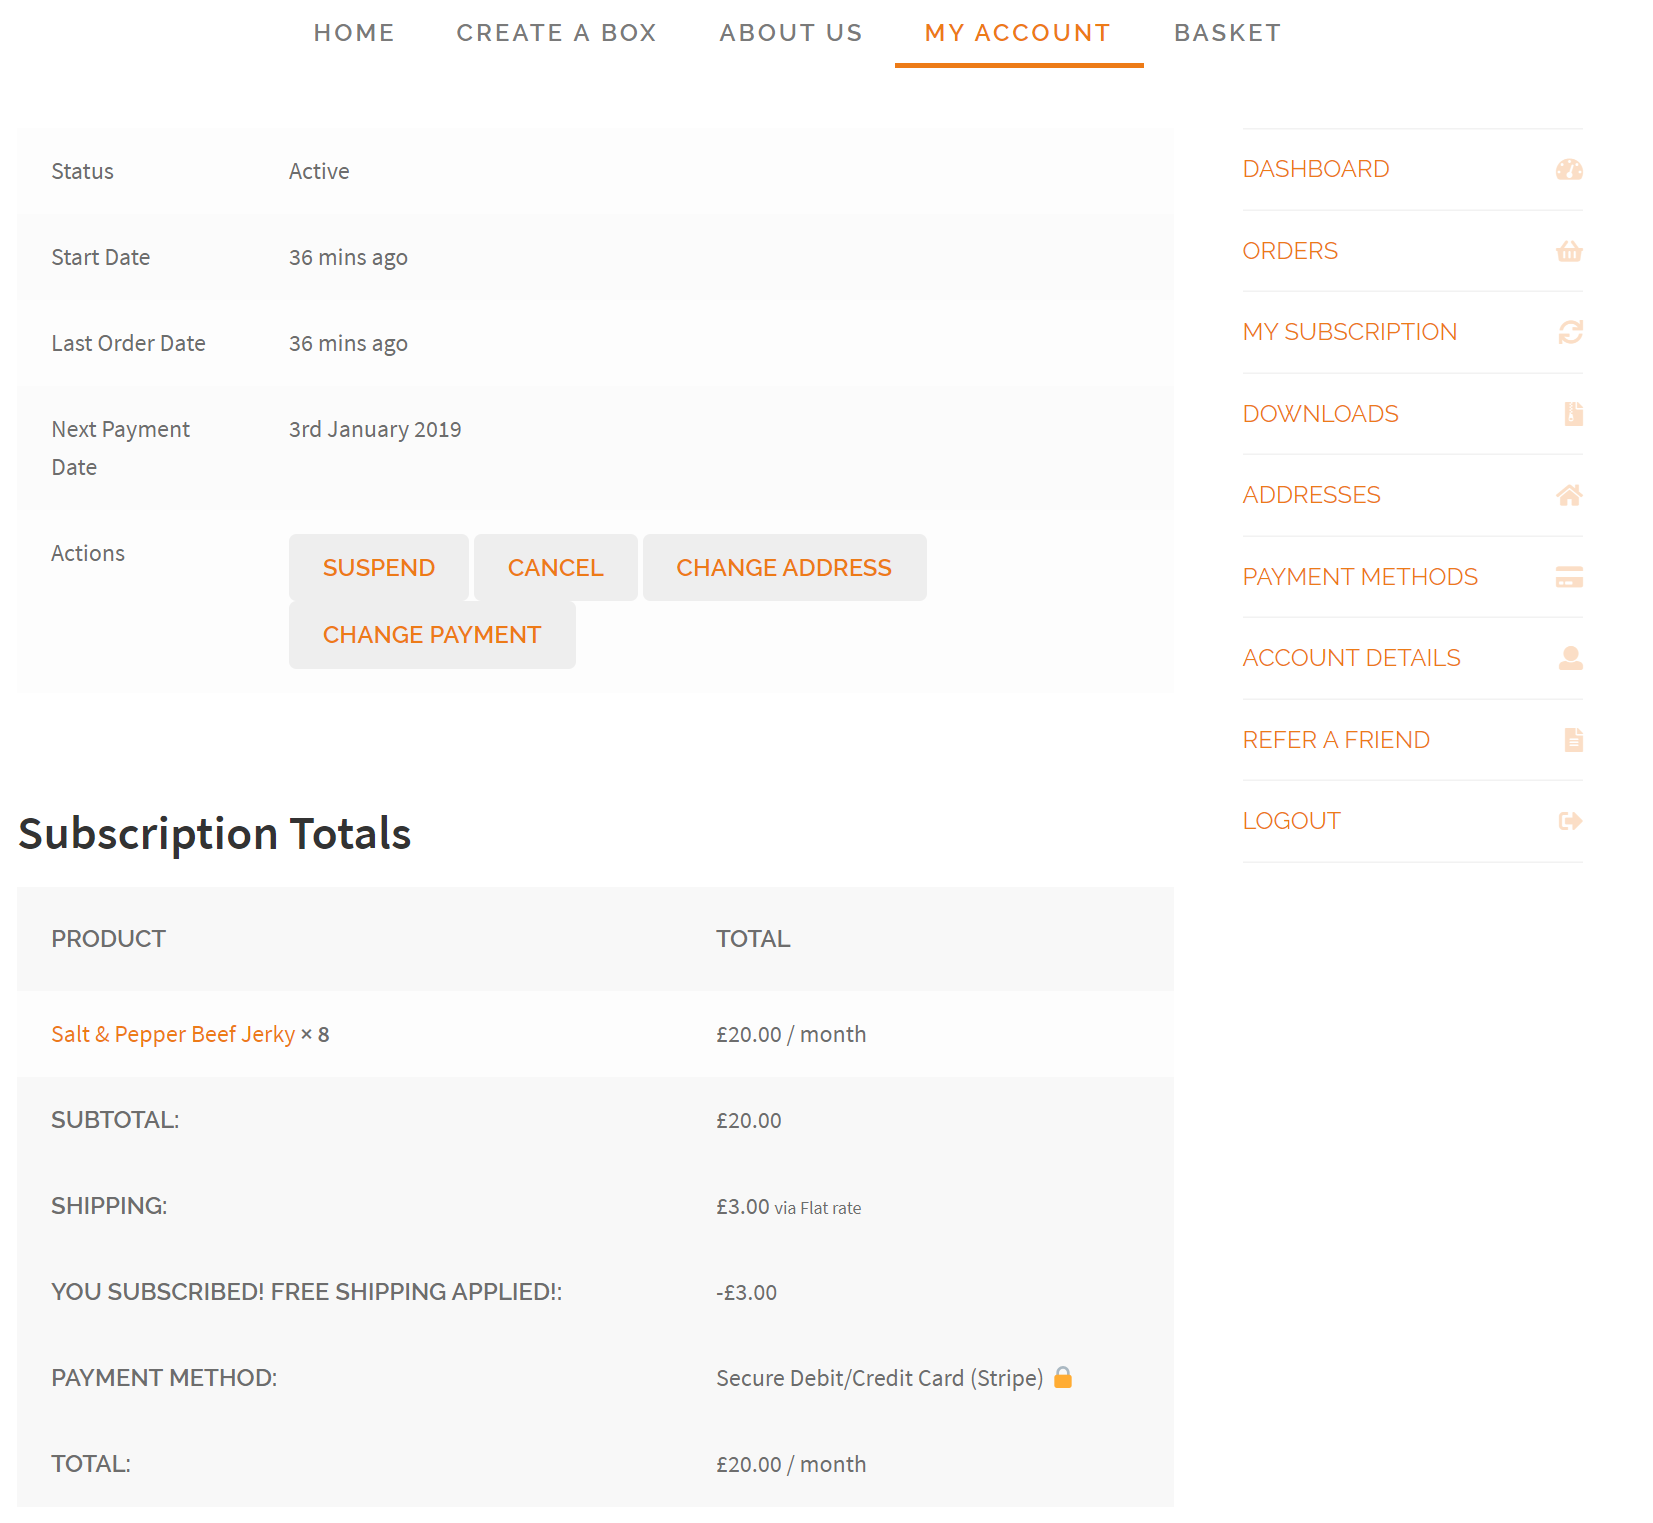
Task: Cancel the subscription
Action: [x=556, y=568]
